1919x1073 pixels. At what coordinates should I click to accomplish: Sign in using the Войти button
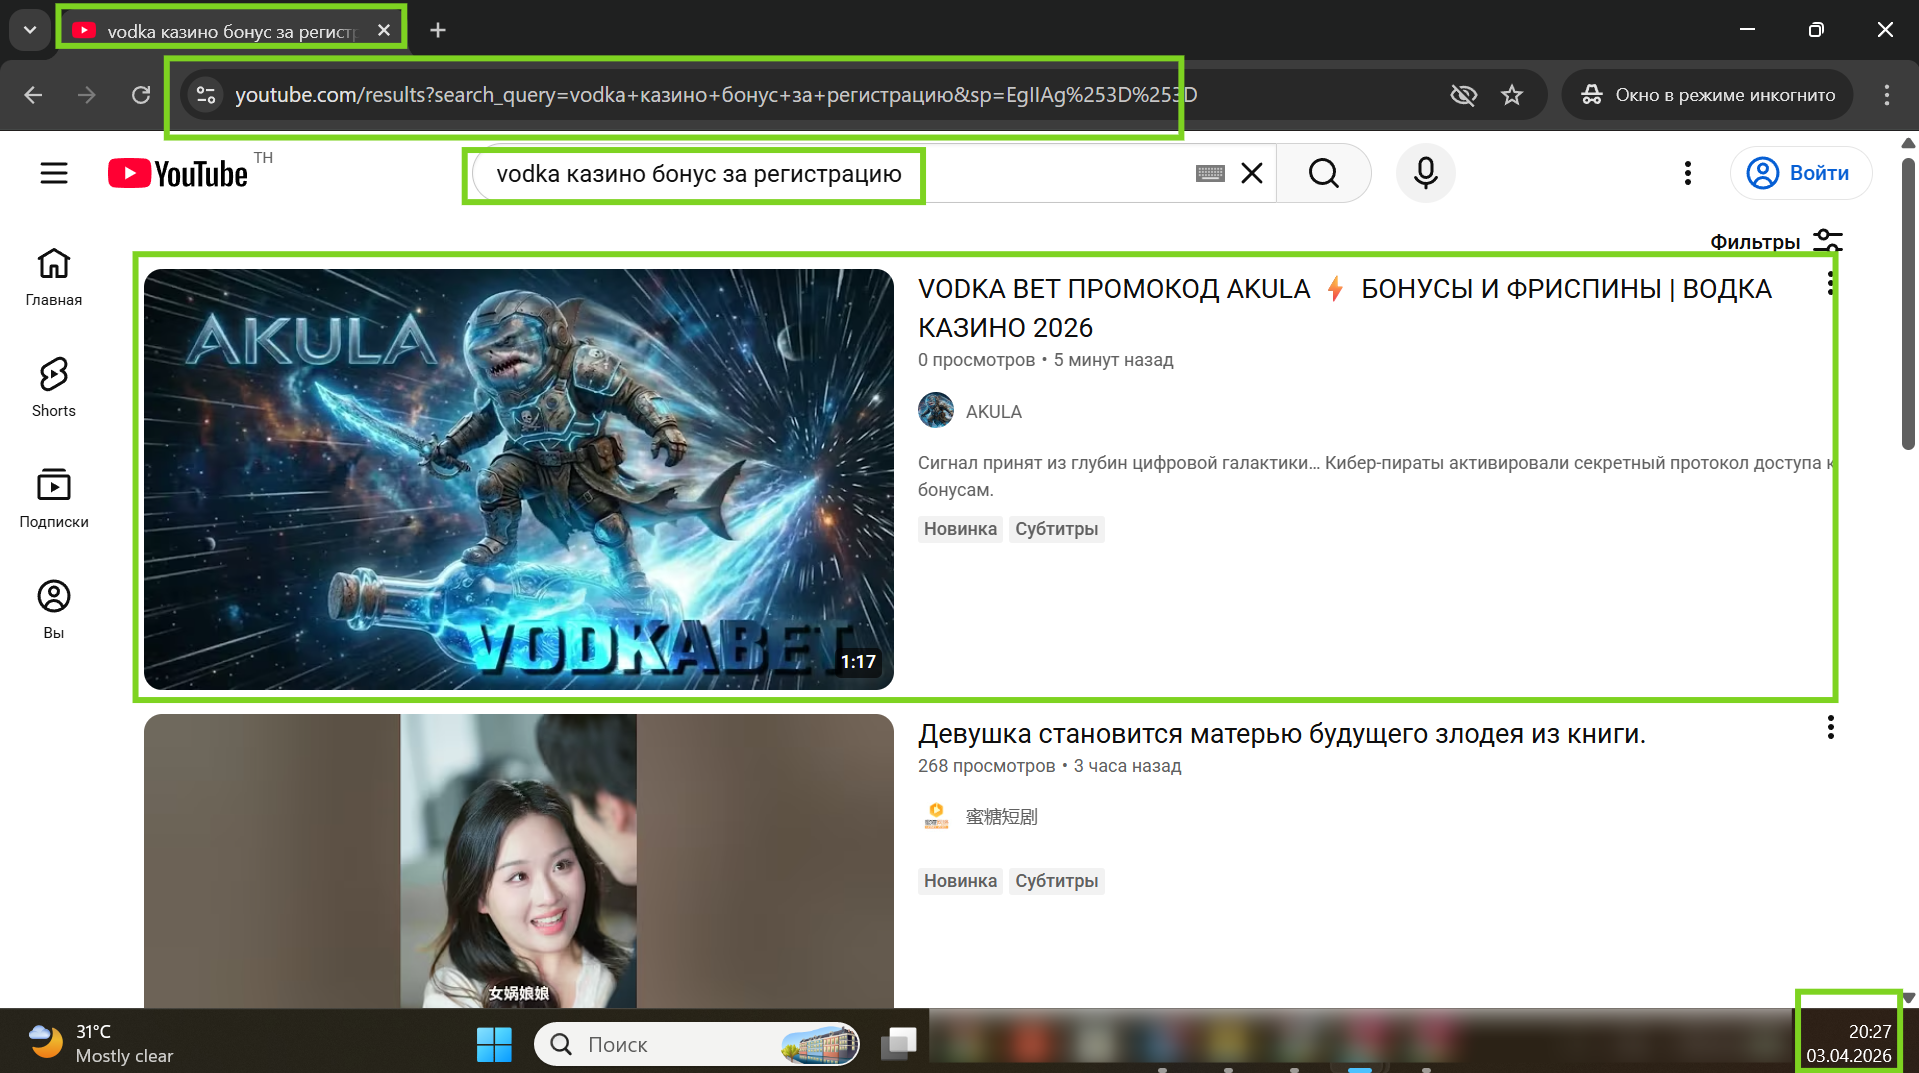tap(1800, 173)
